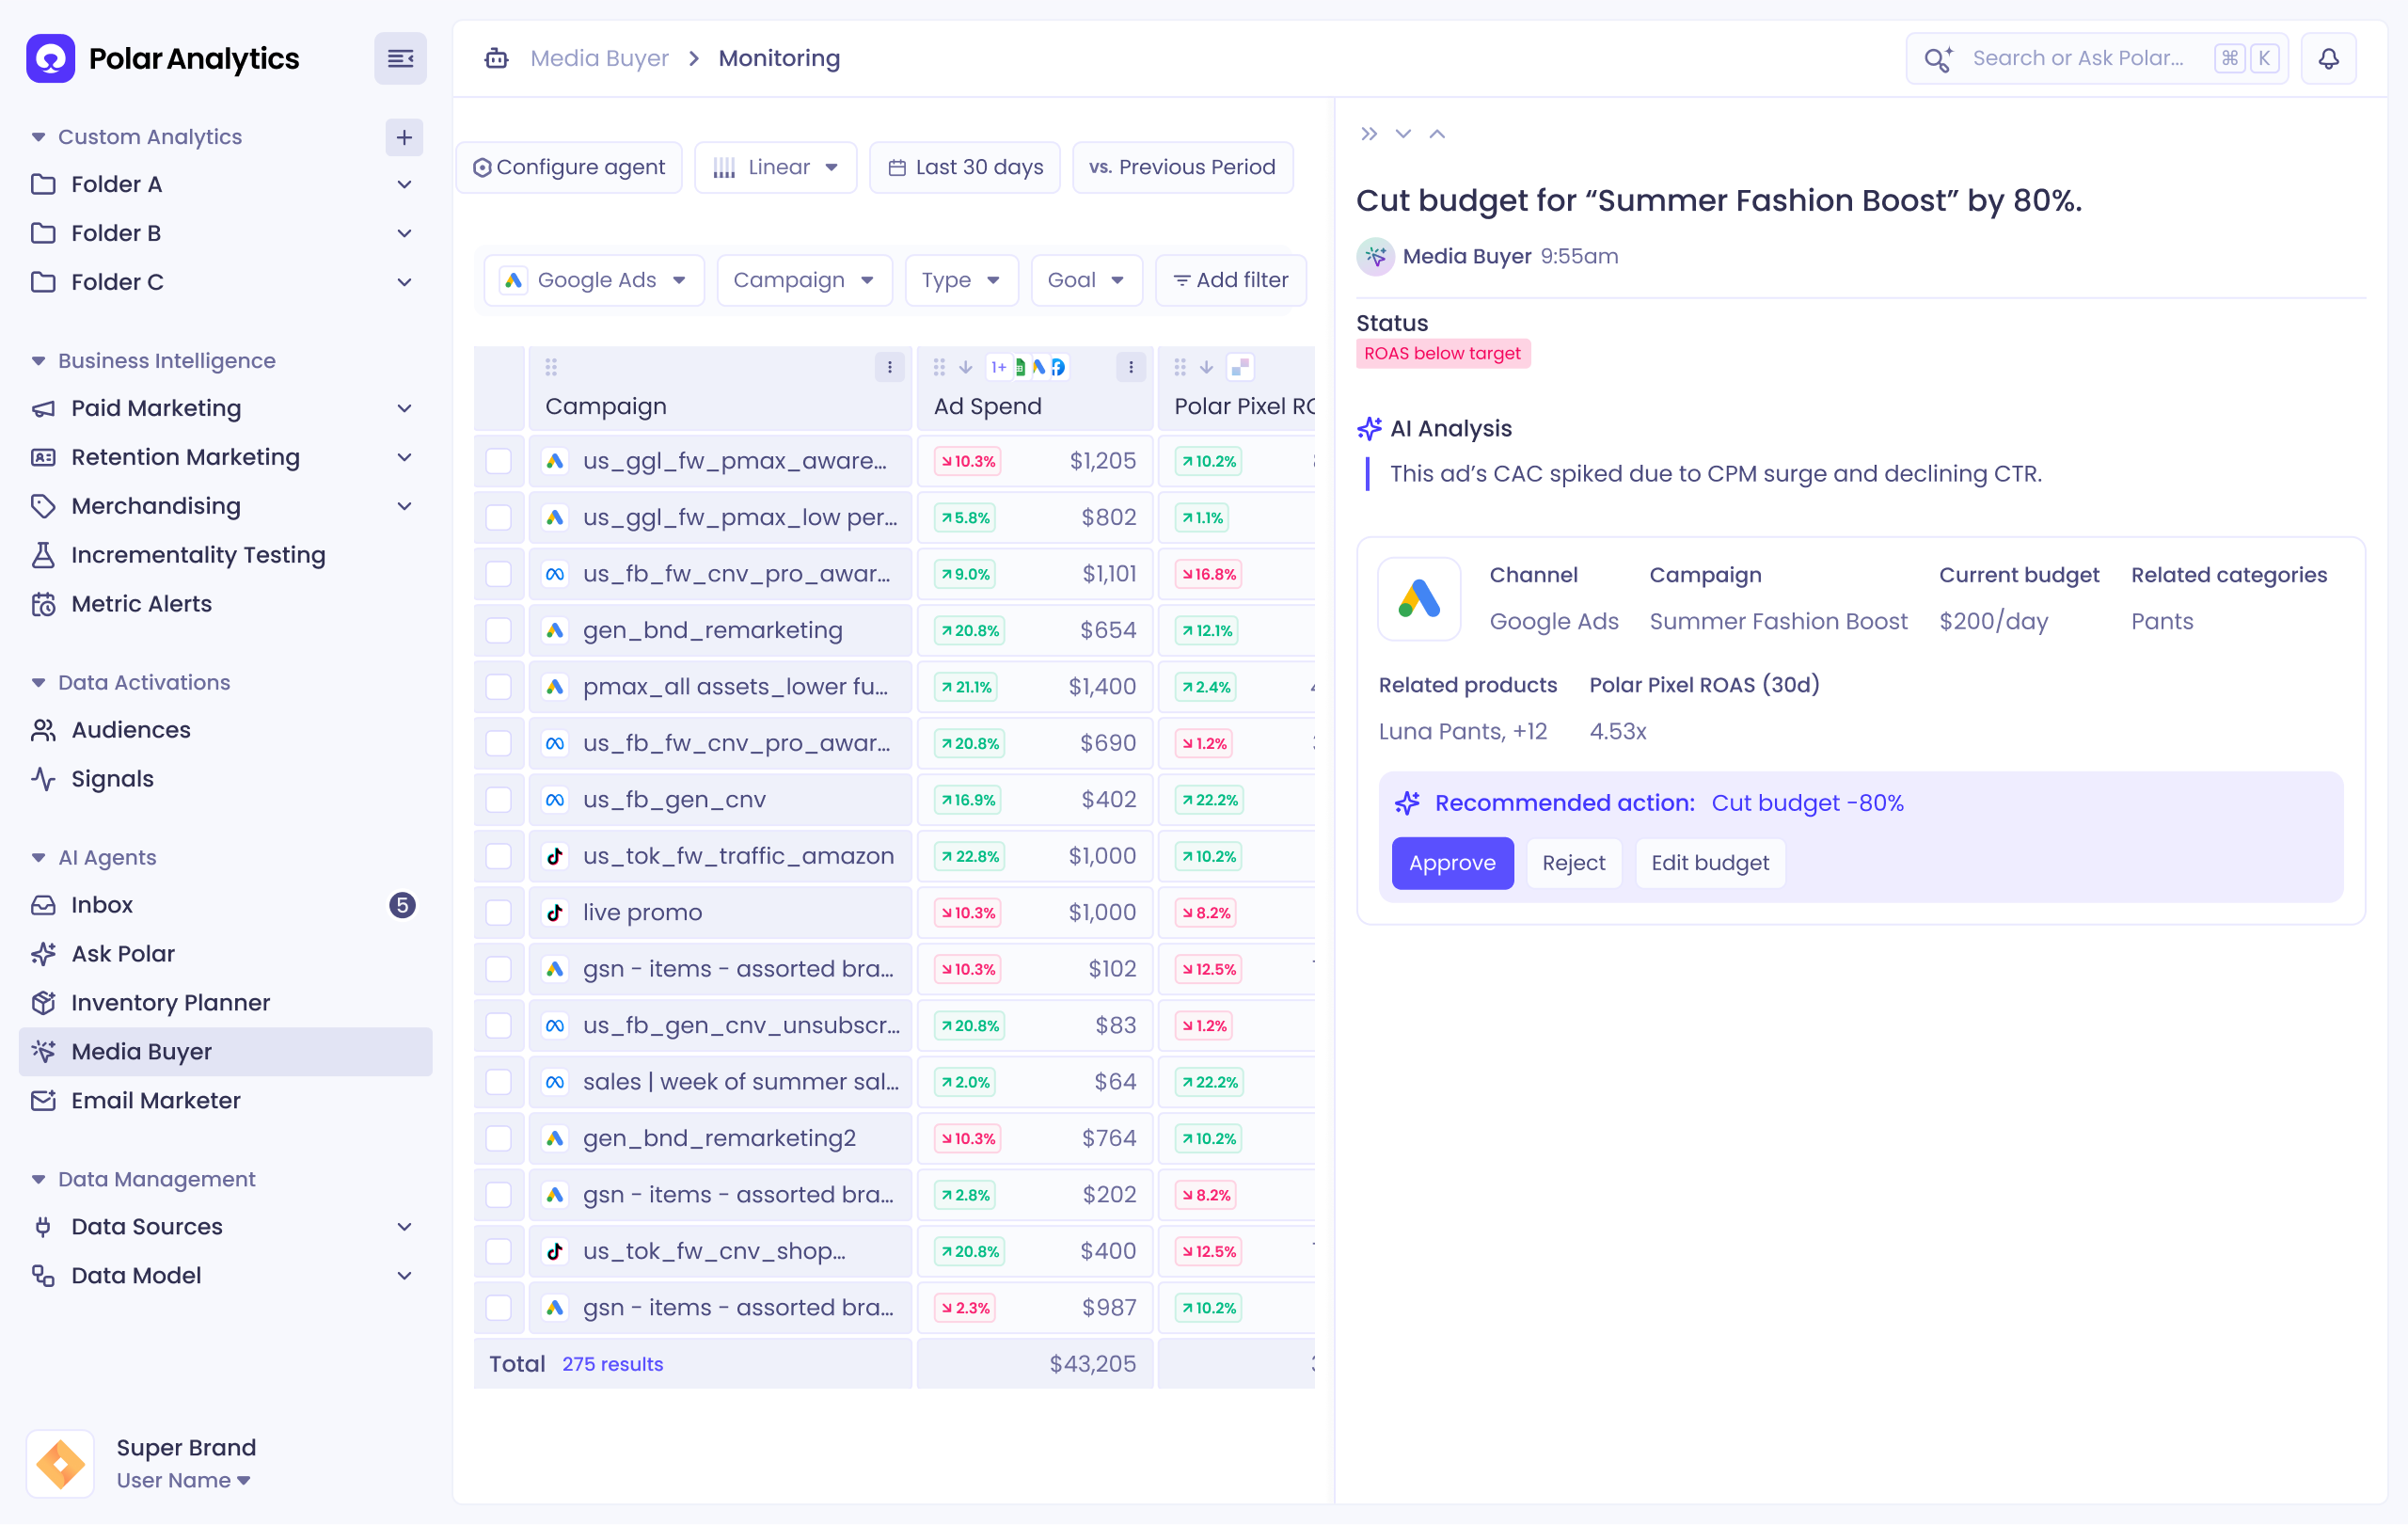Go to previous recommendation with up chevron

coord(1437,134)
